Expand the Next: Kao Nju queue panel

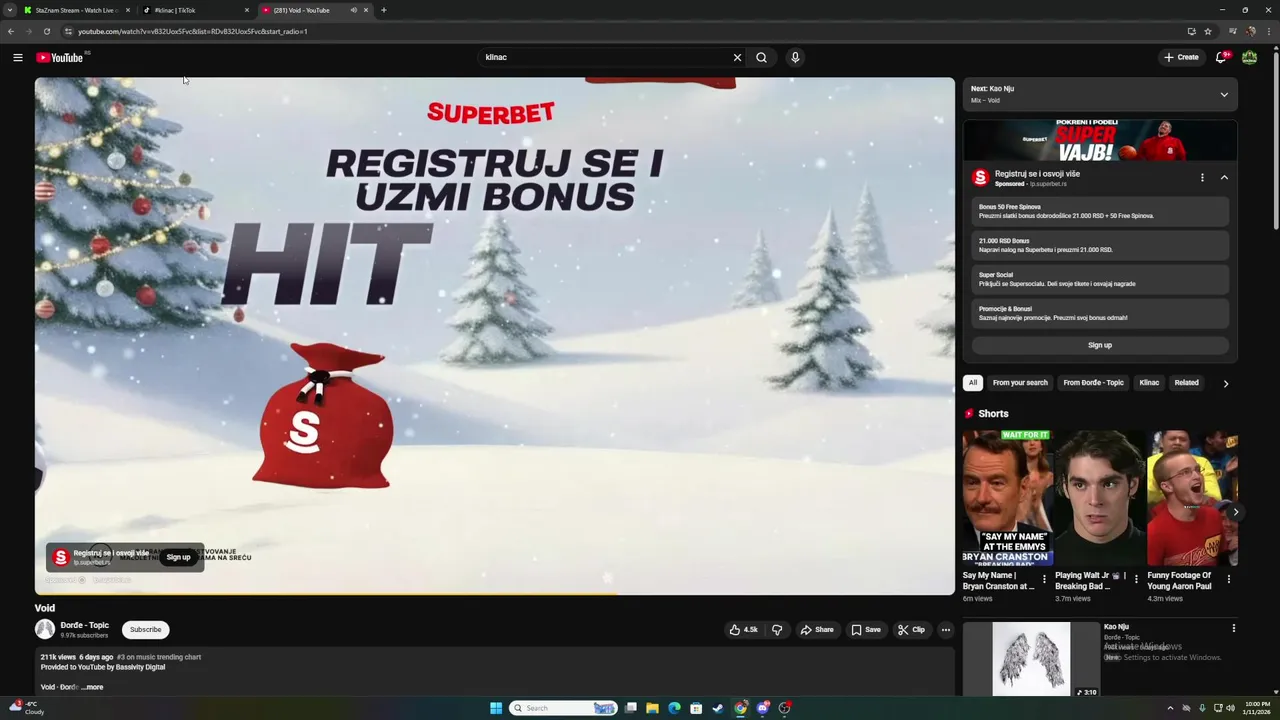pos(1224,95)
